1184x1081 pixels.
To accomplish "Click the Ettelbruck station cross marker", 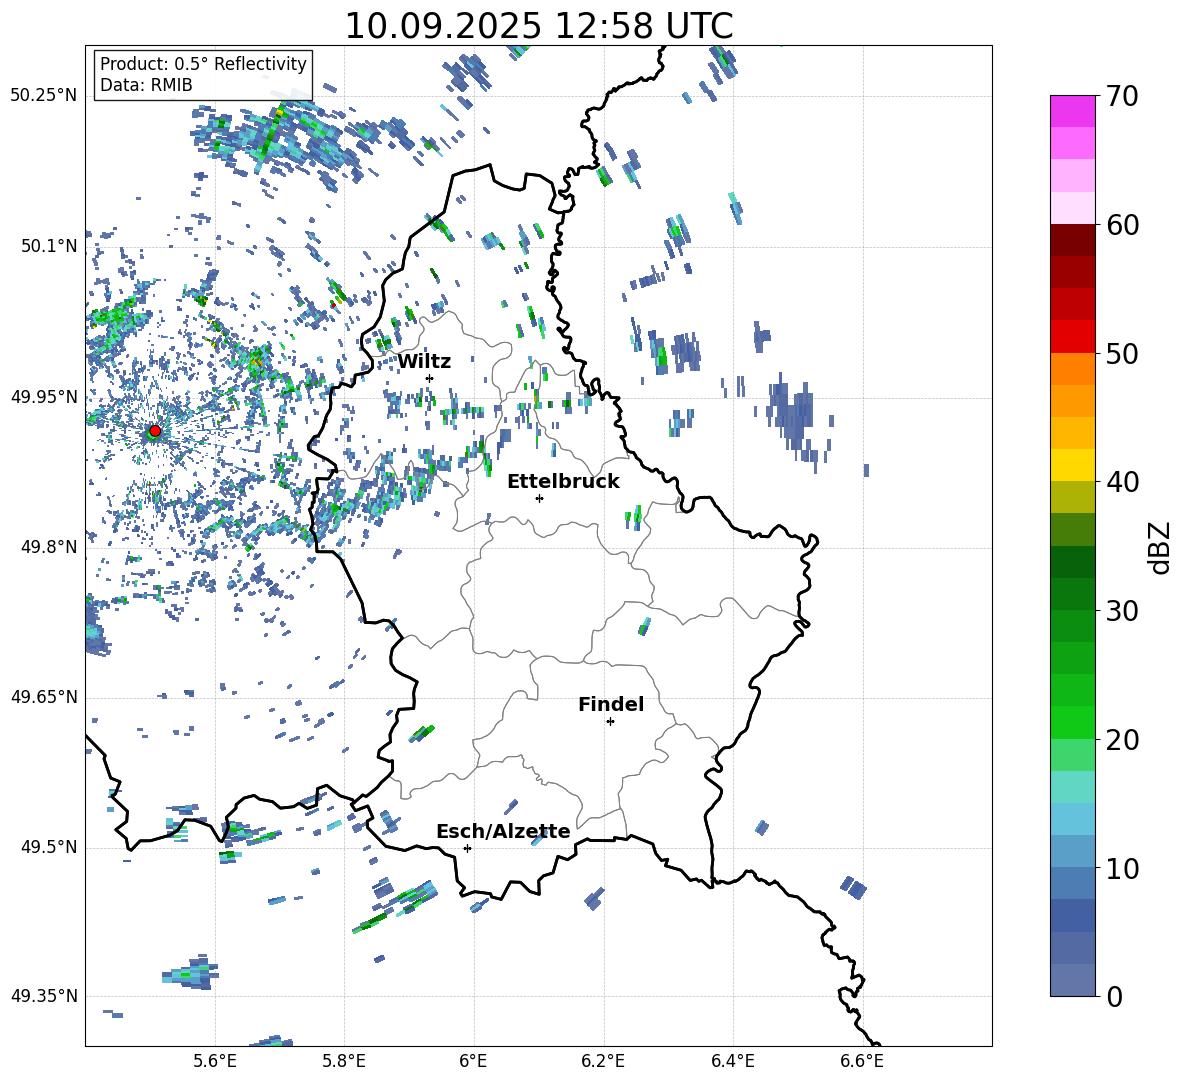I will click(539, 498).
